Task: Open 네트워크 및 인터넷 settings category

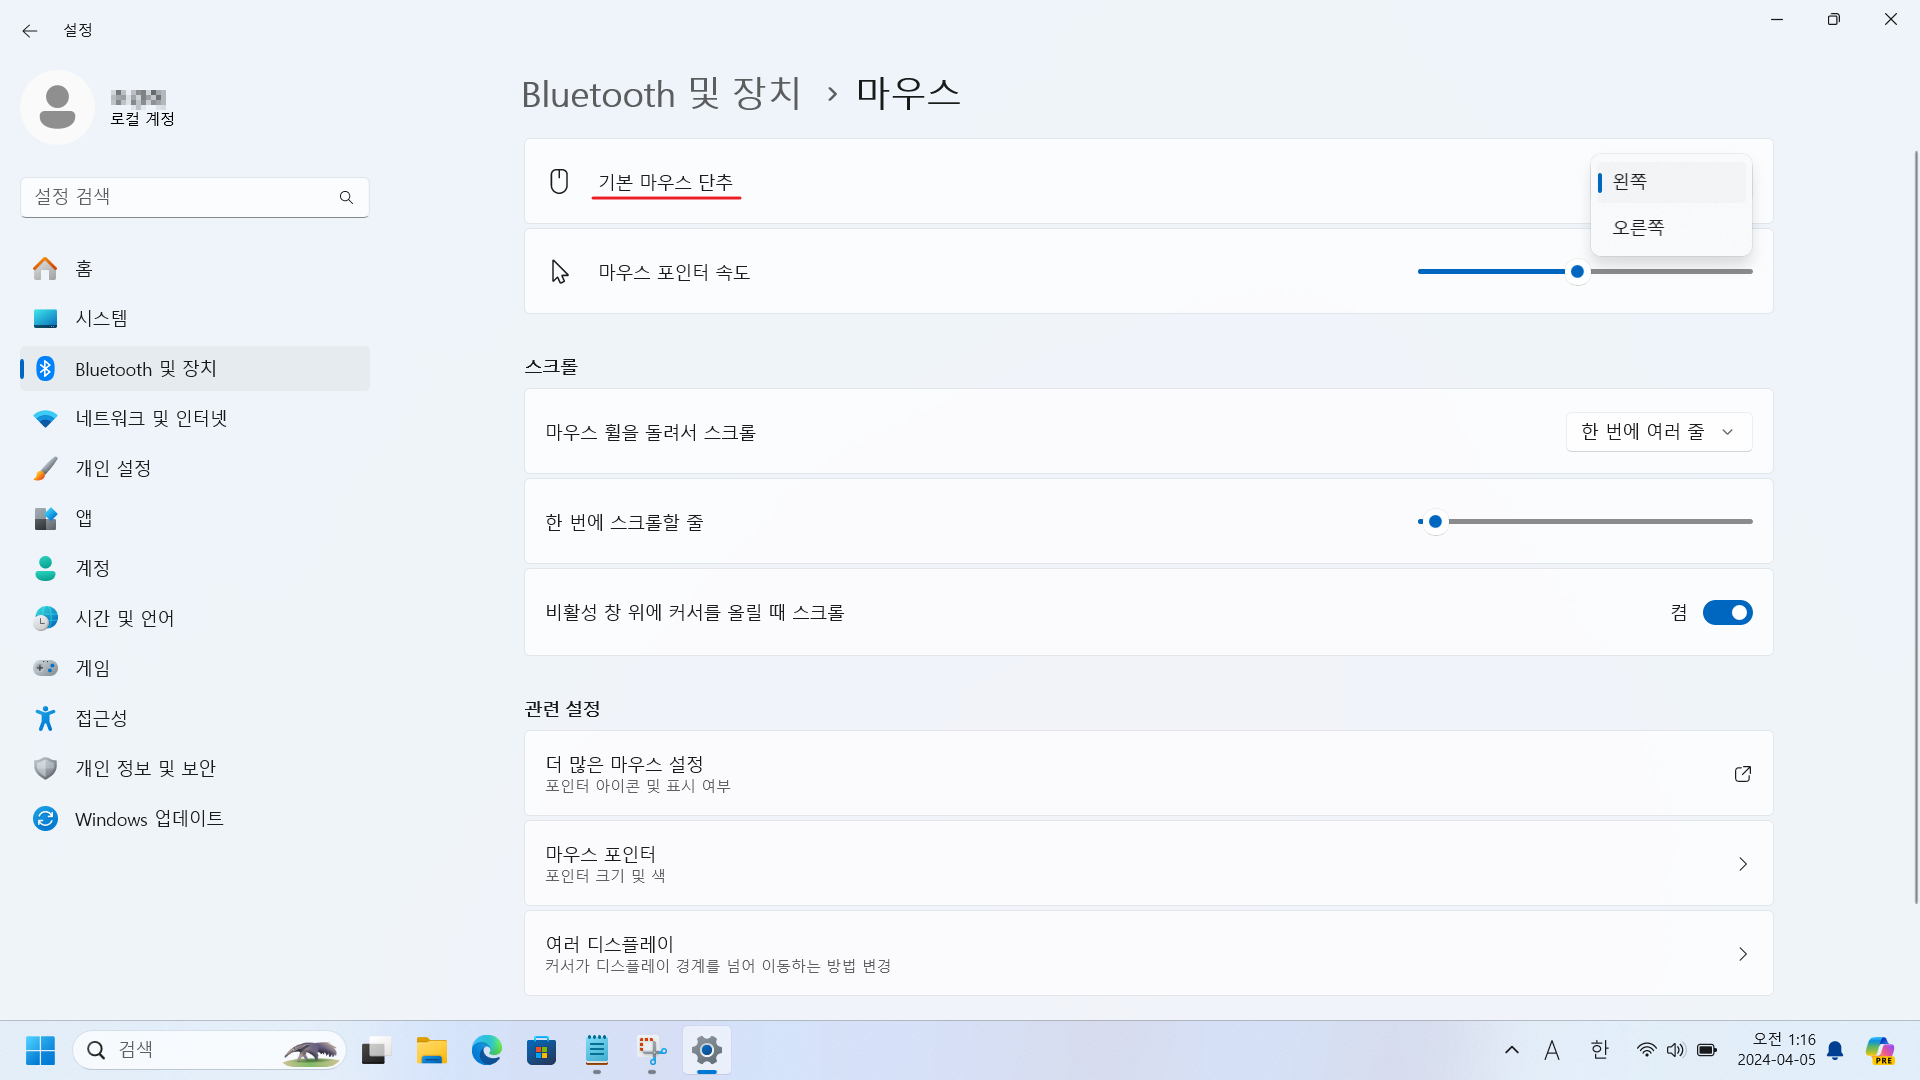Action: pos(195,418)
